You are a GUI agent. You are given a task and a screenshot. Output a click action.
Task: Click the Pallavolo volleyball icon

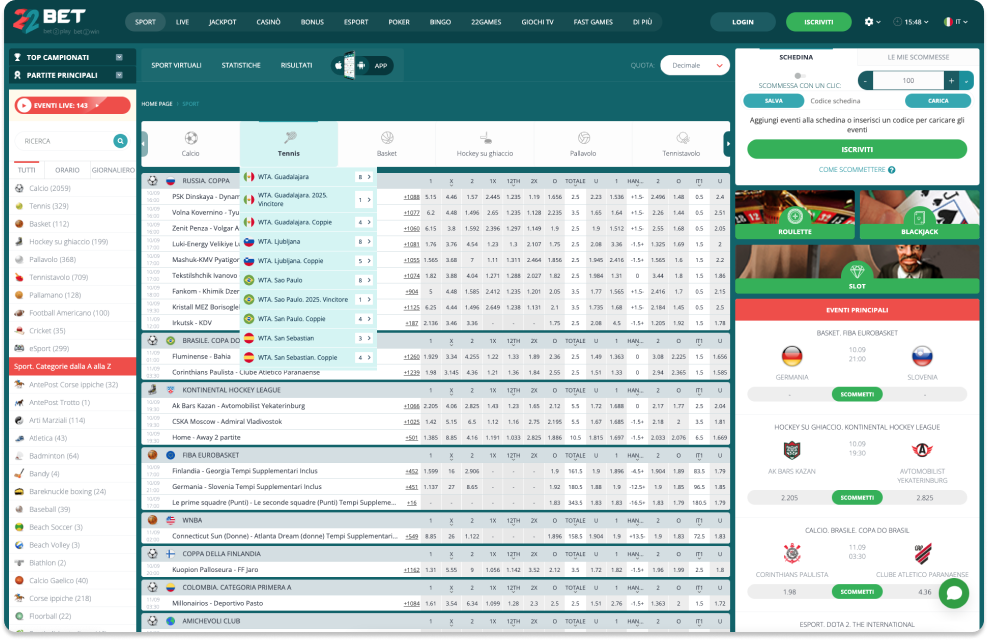click(x=583, y=138)
